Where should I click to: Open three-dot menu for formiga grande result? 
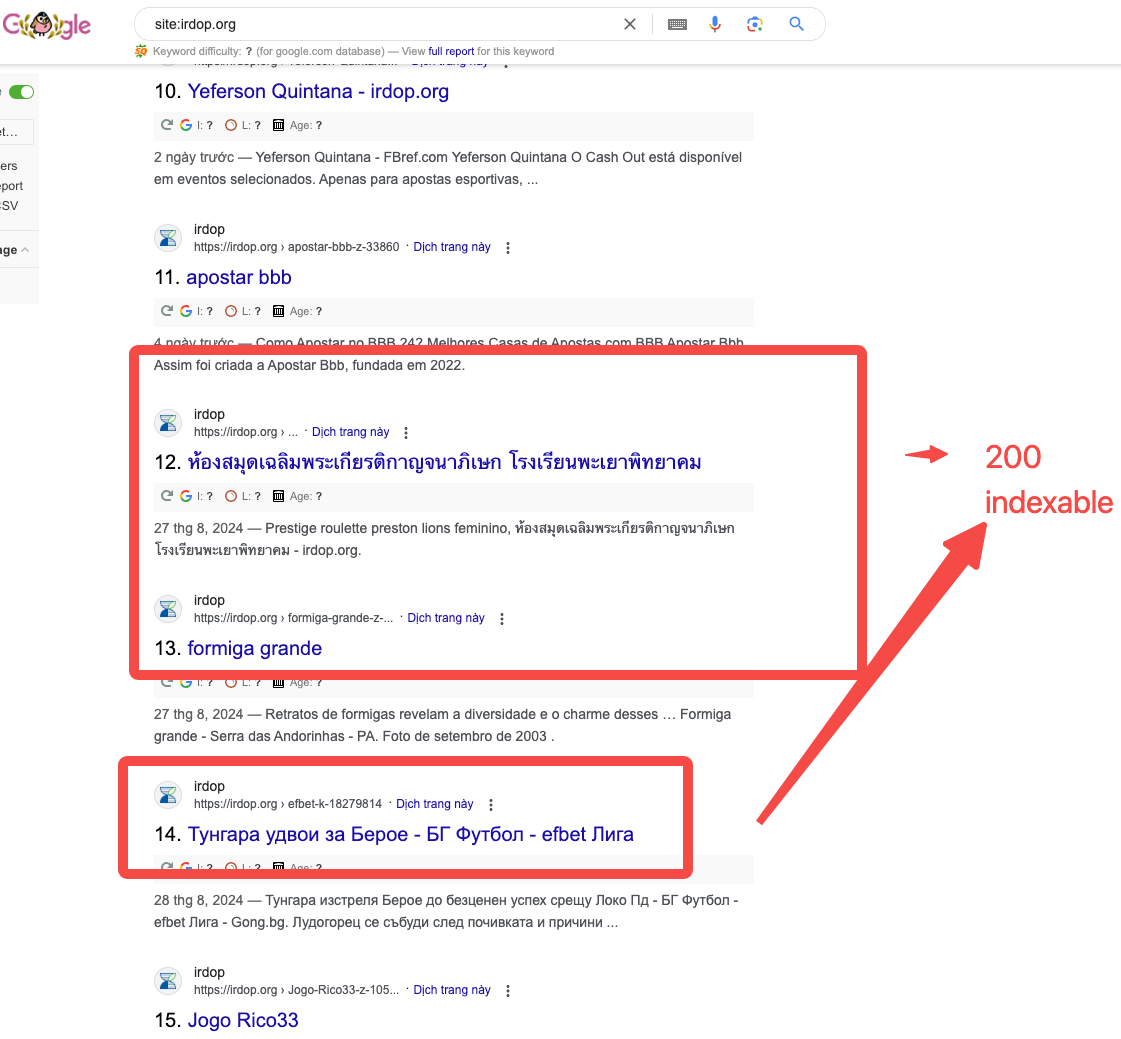point(502,619)
